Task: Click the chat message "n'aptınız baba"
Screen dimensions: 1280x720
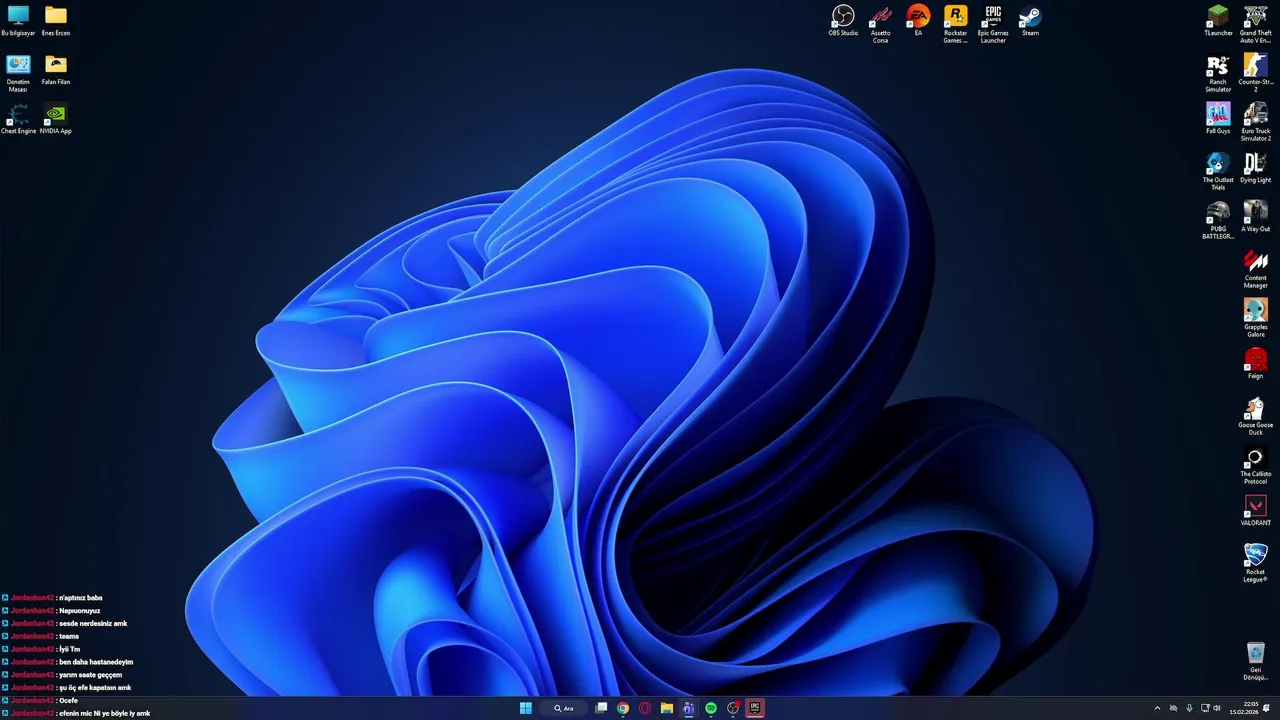Action: (x=81, y=598)
